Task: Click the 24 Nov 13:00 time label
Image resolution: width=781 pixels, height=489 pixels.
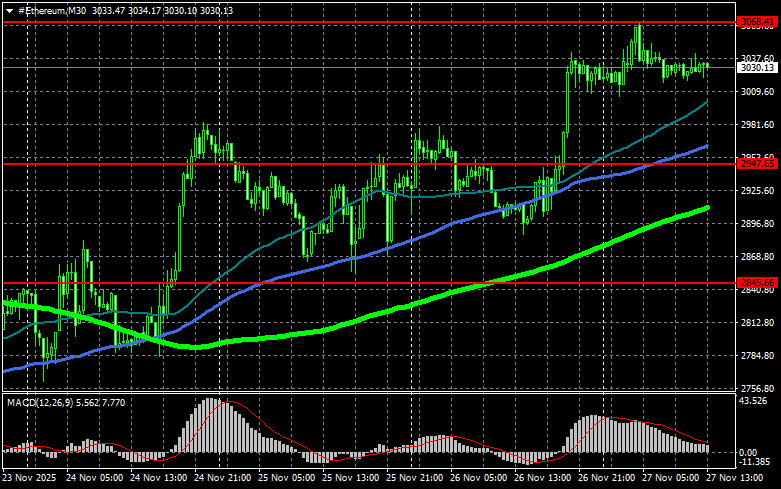Action: pyautogui.click(x=158, y=478)
